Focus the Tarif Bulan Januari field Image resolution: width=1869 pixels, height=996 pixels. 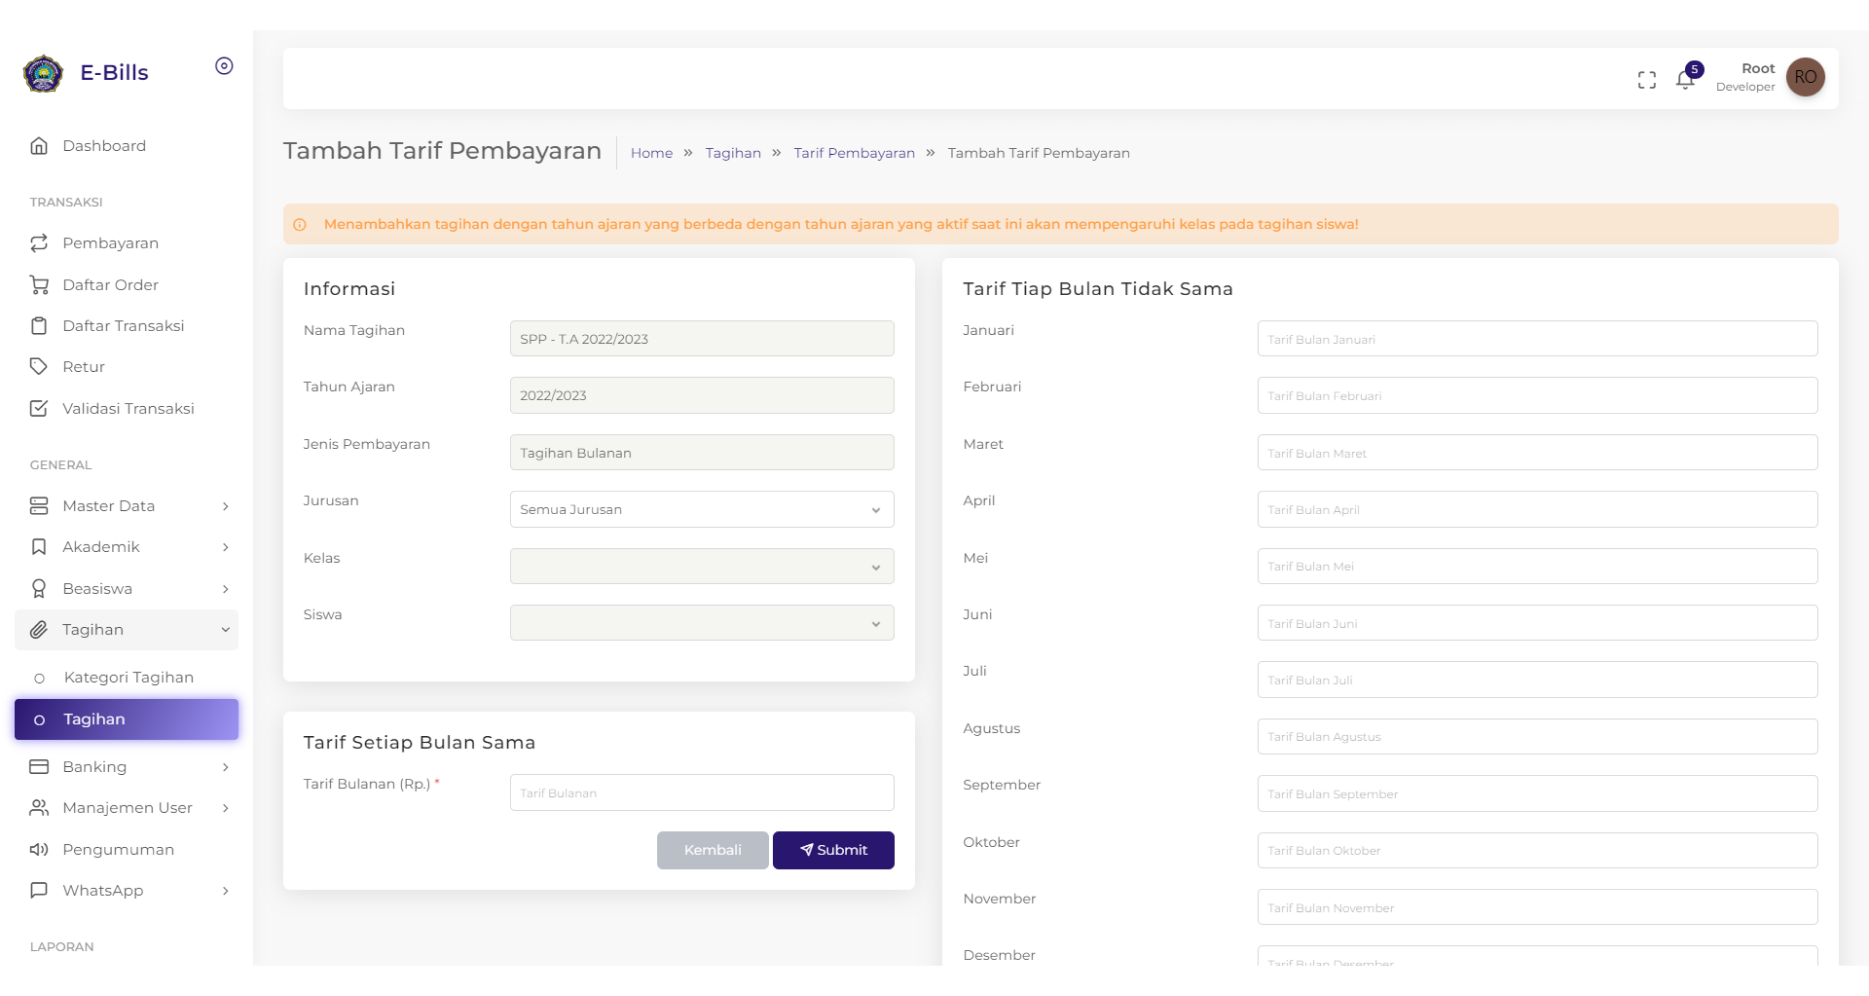(1537, 339)
